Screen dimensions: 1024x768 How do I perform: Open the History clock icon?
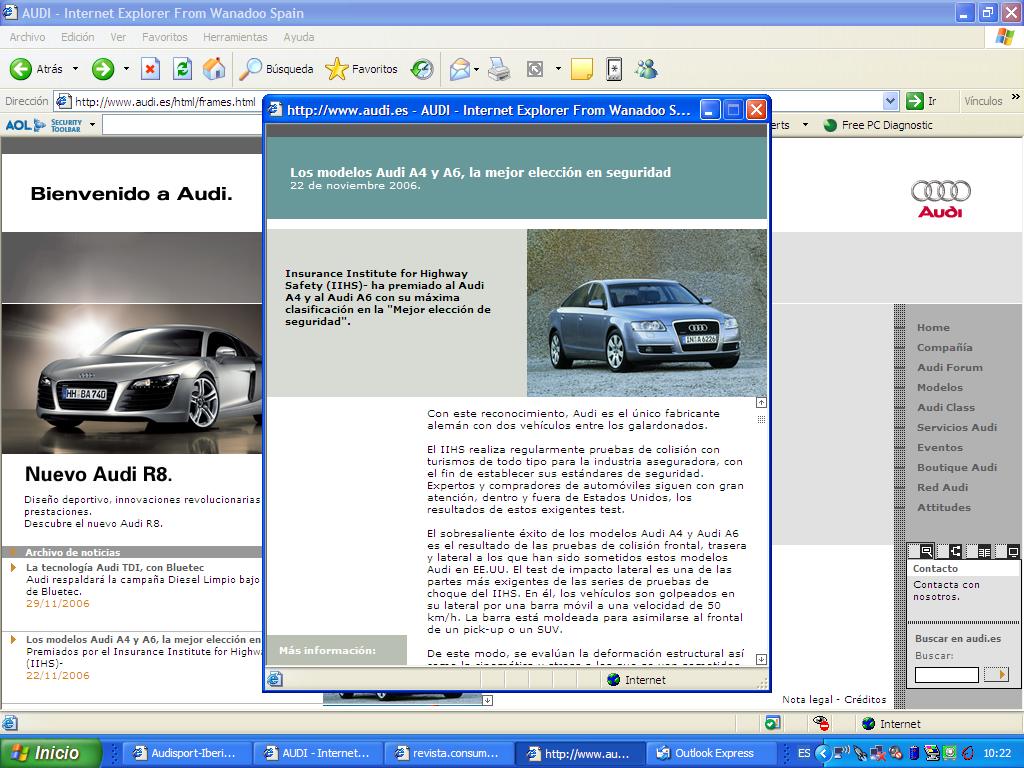pos(422,69)
